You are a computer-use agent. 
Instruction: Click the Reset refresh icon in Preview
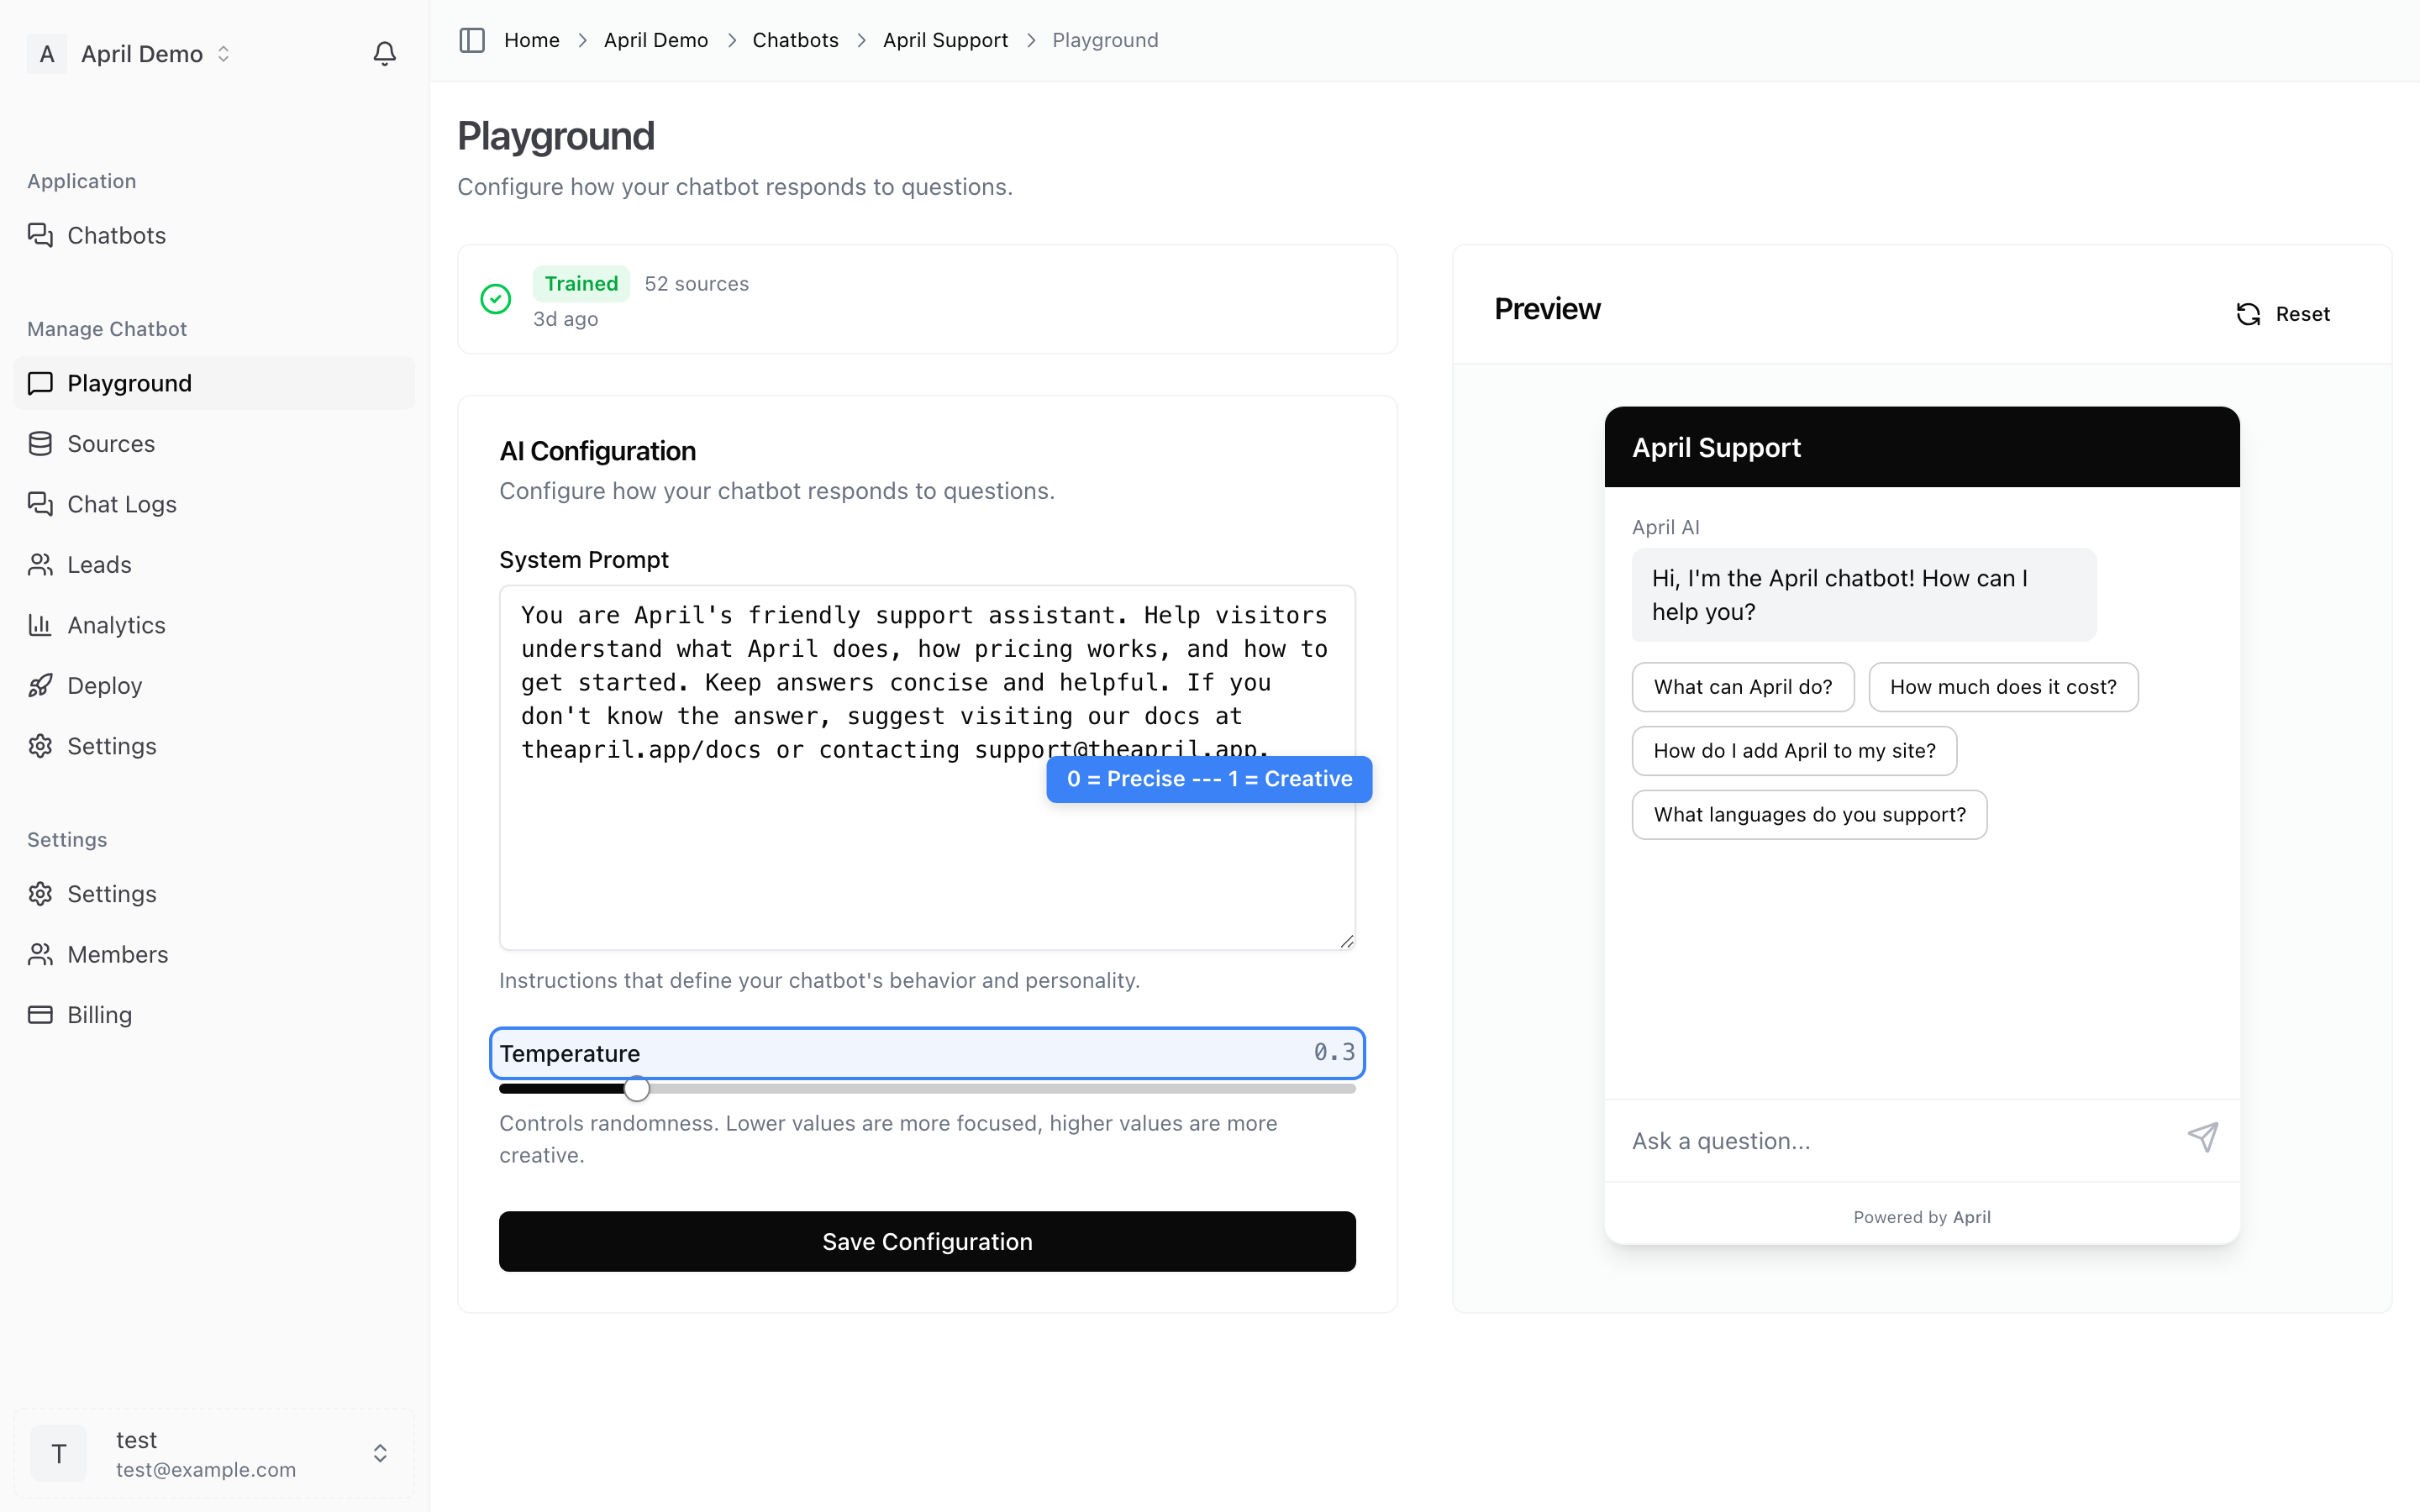(2248, 314)
